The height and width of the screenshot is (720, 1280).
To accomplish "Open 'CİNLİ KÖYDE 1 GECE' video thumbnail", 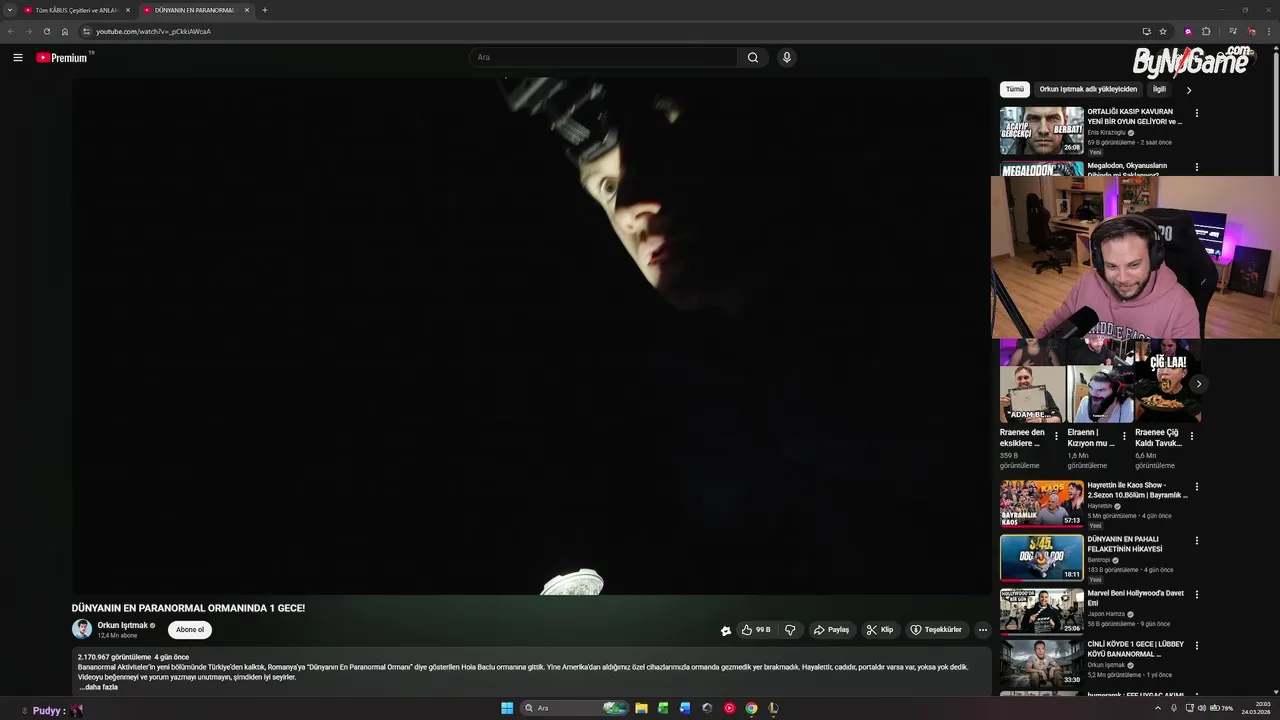I will click(x=1042, y=663).
